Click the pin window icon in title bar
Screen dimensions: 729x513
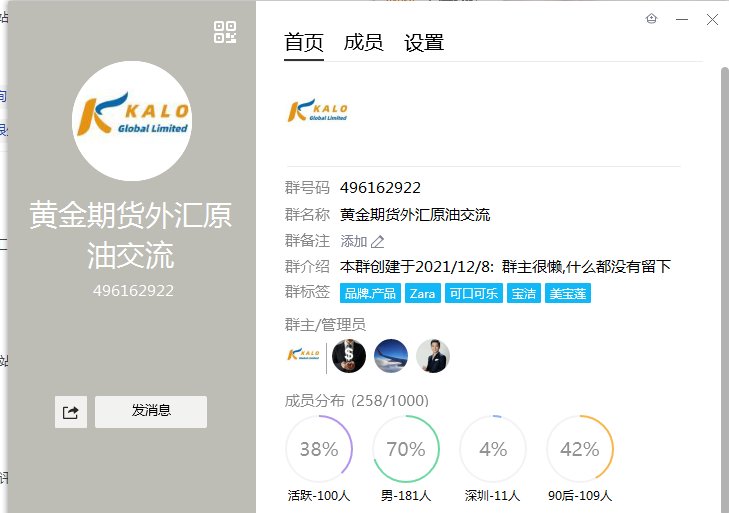[x=652, y=19]
